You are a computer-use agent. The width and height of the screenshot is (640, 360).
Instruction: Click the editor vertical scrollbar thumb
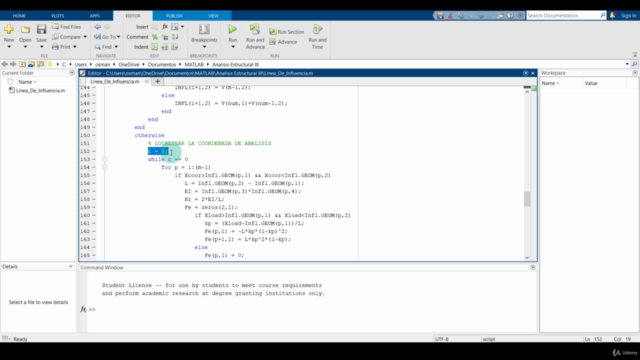(x=527, y=199)
